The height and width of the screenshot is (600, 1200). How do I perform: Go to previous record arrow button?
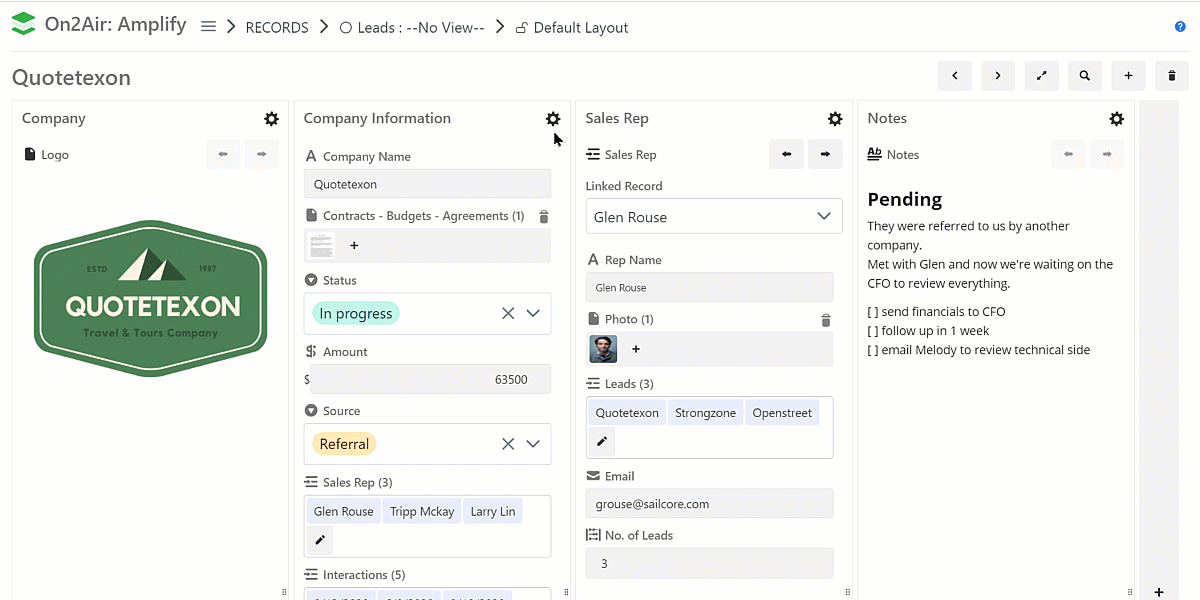point(954,76)
